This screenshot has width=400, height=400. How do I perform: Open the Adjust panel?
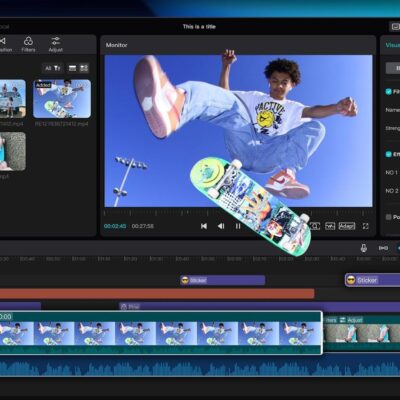pyautogui.click(x=56, y=44)
